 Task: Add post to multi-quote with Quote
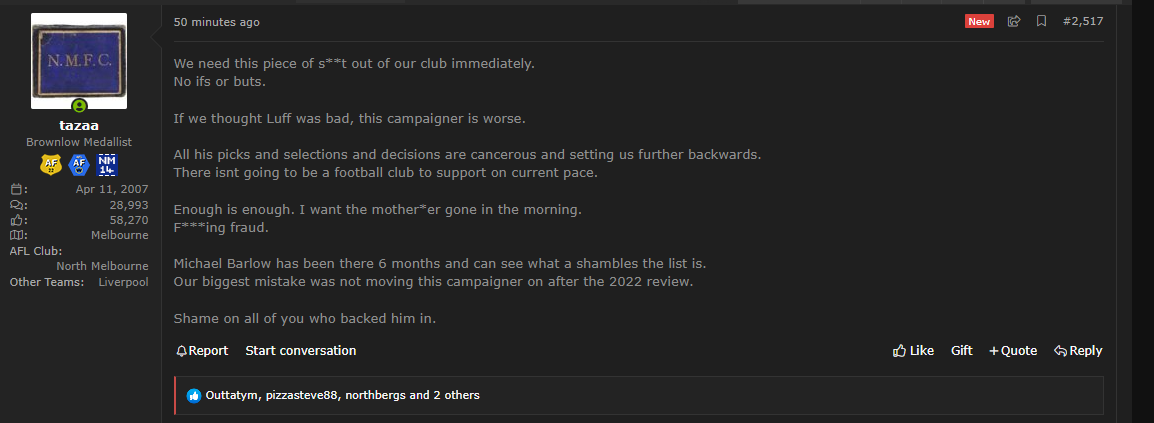[1013, 351]
